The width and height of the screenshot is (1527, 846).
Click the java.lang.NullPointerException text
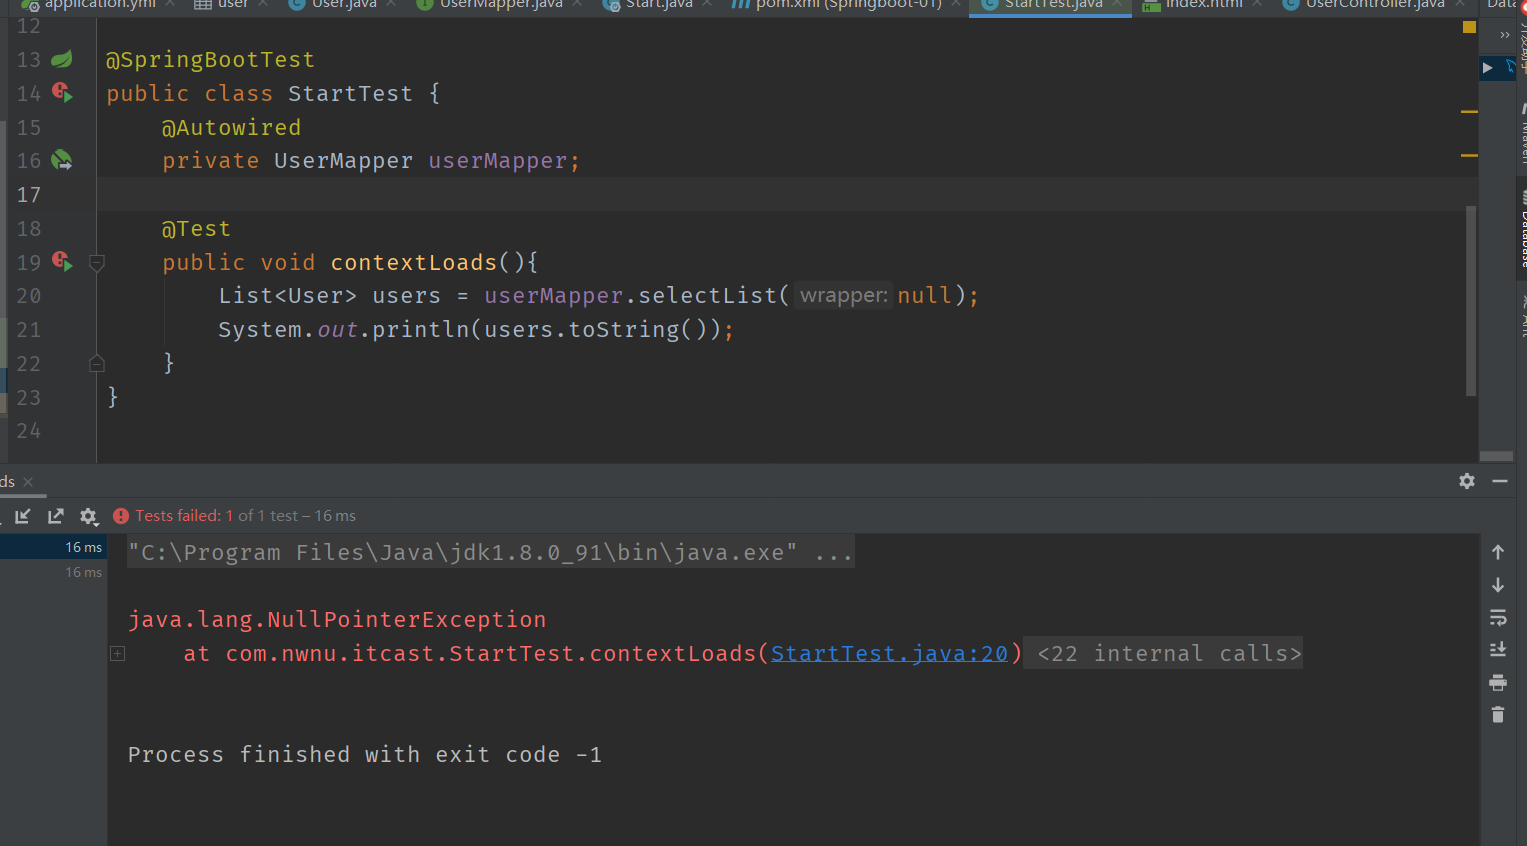click(x=337, y=619)
